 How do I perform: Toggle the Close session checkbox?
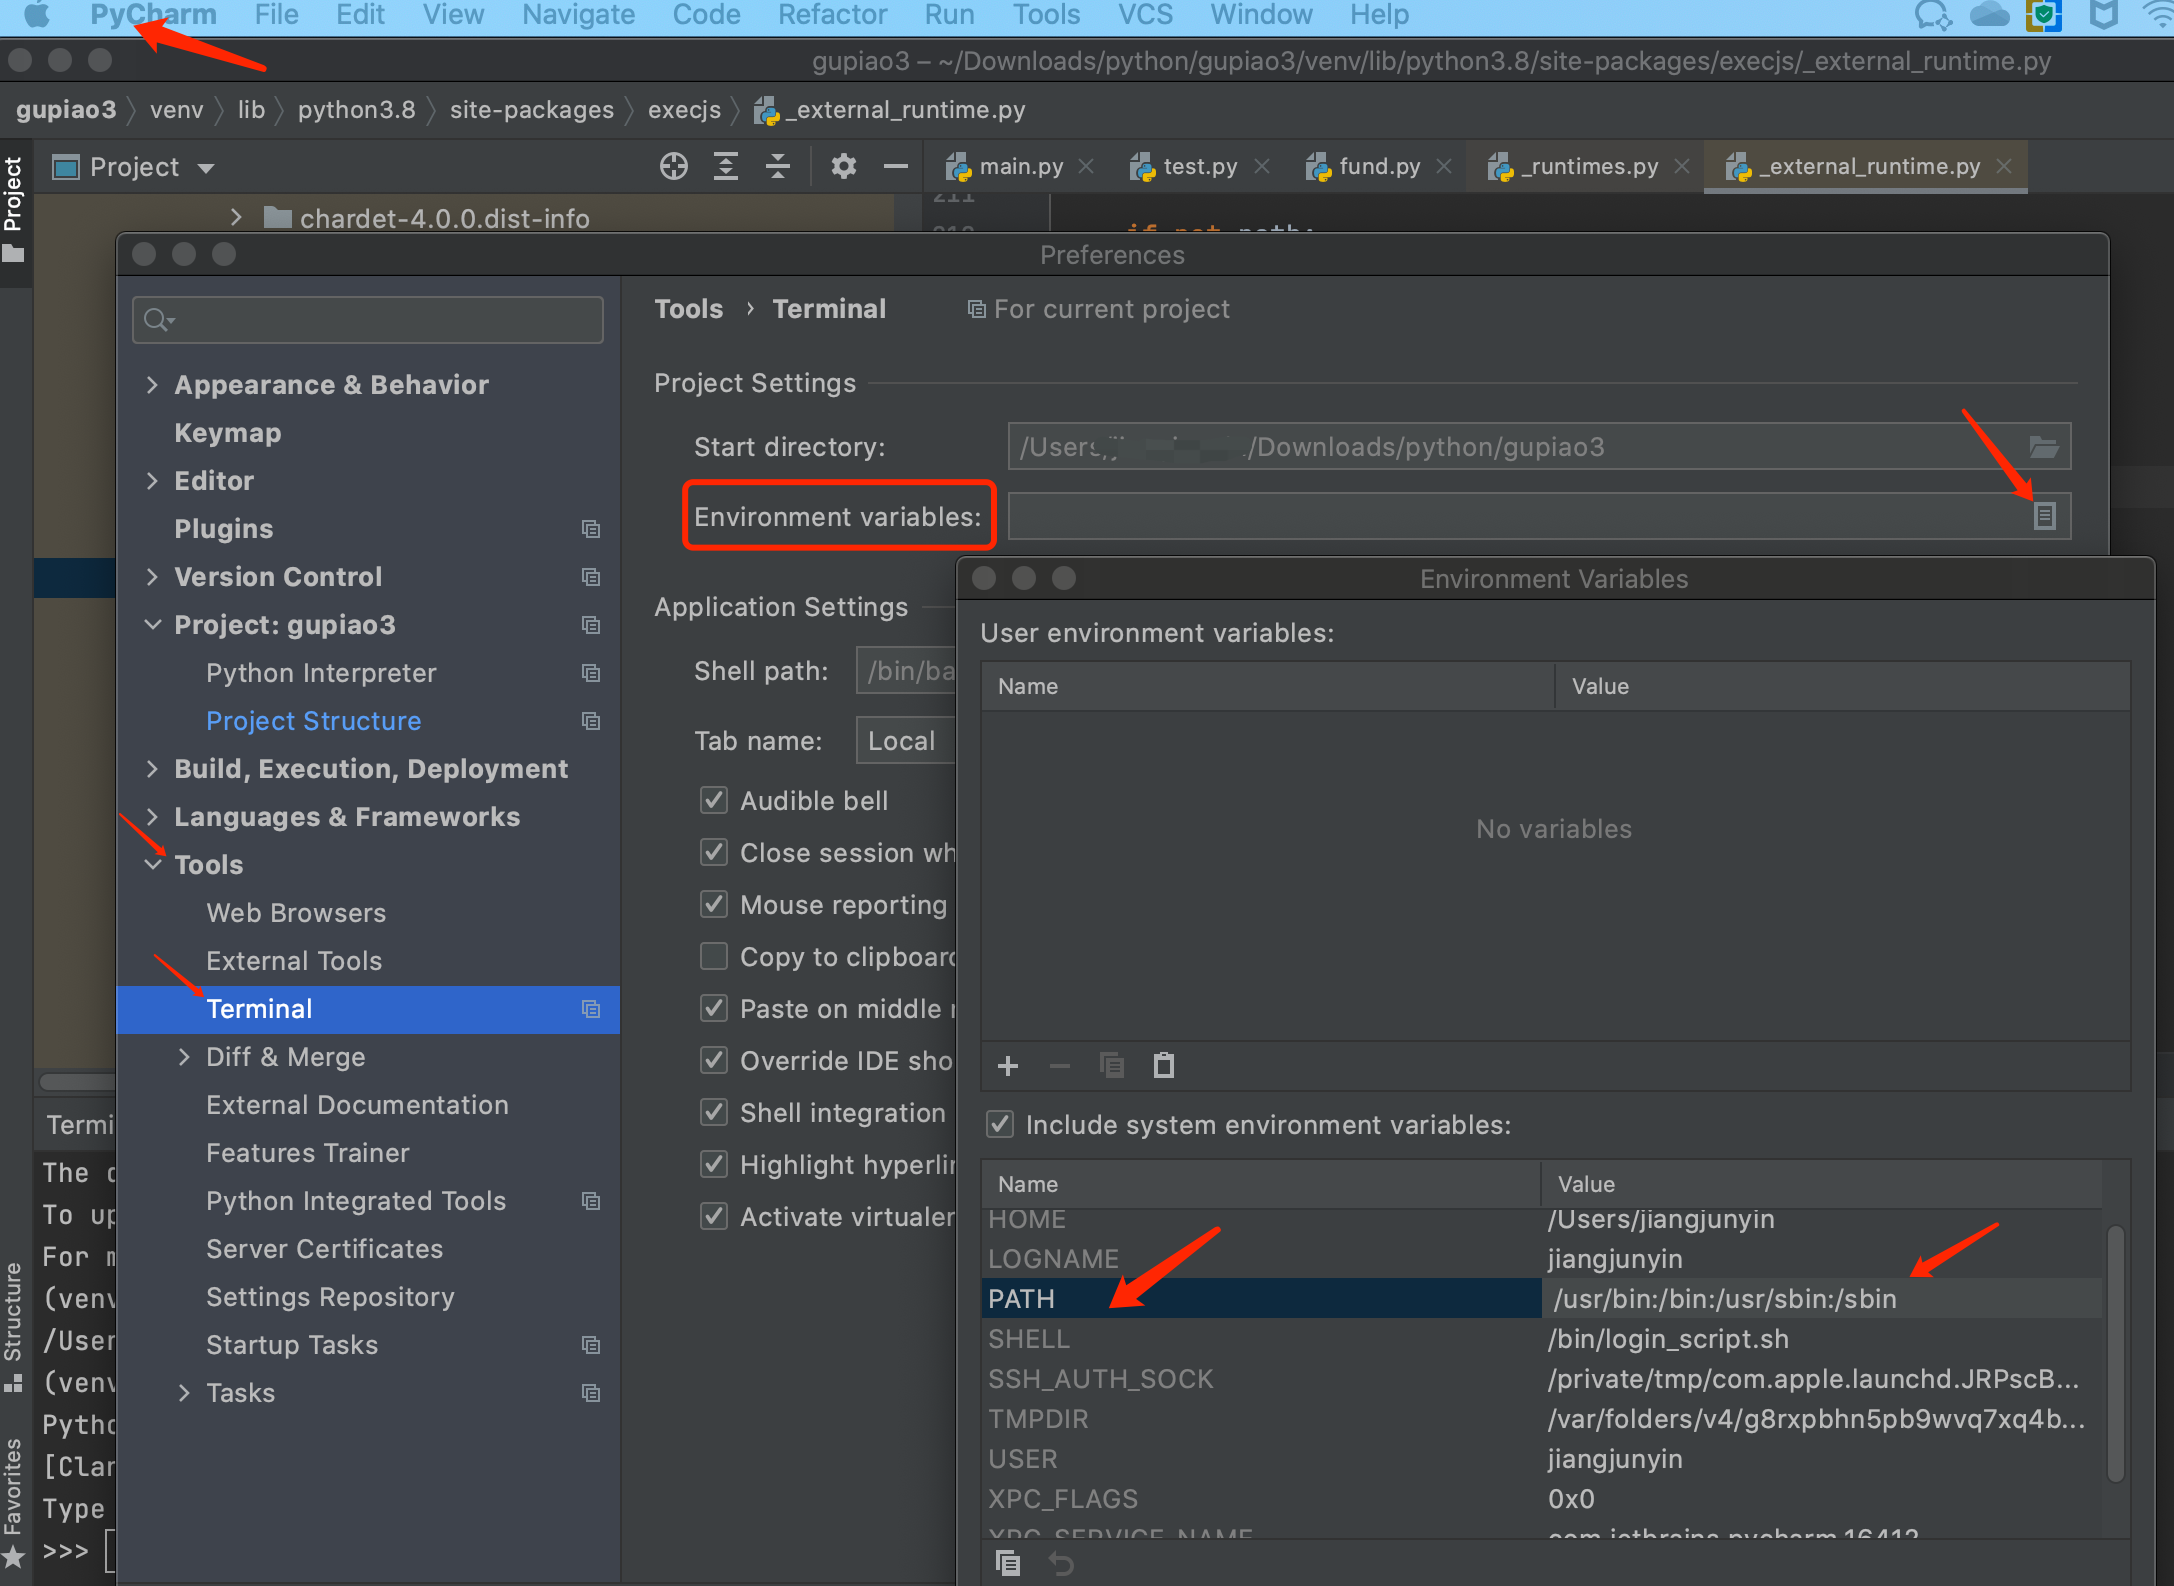713,852
